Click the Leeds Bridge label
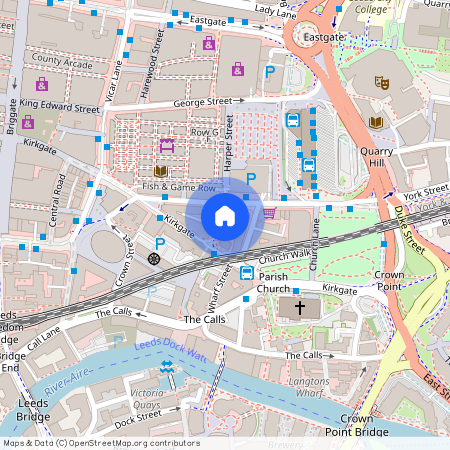Image resolution: width=450 pixels, height=450 pixels. point(33,410)
